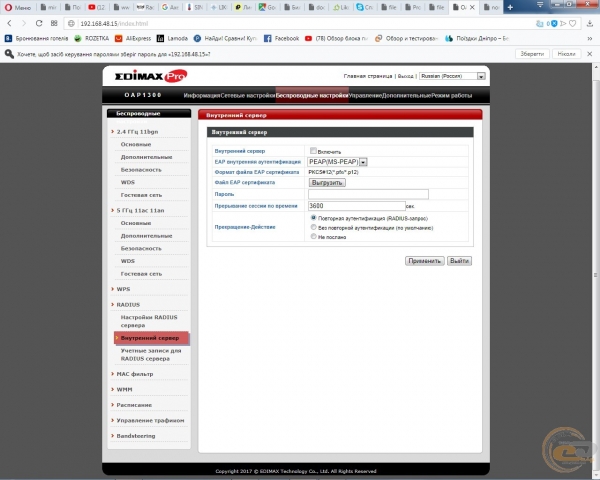The image size is (600, 480).
Task: Click the Edimax Pro logo
Action: click(x=151, y=76)
